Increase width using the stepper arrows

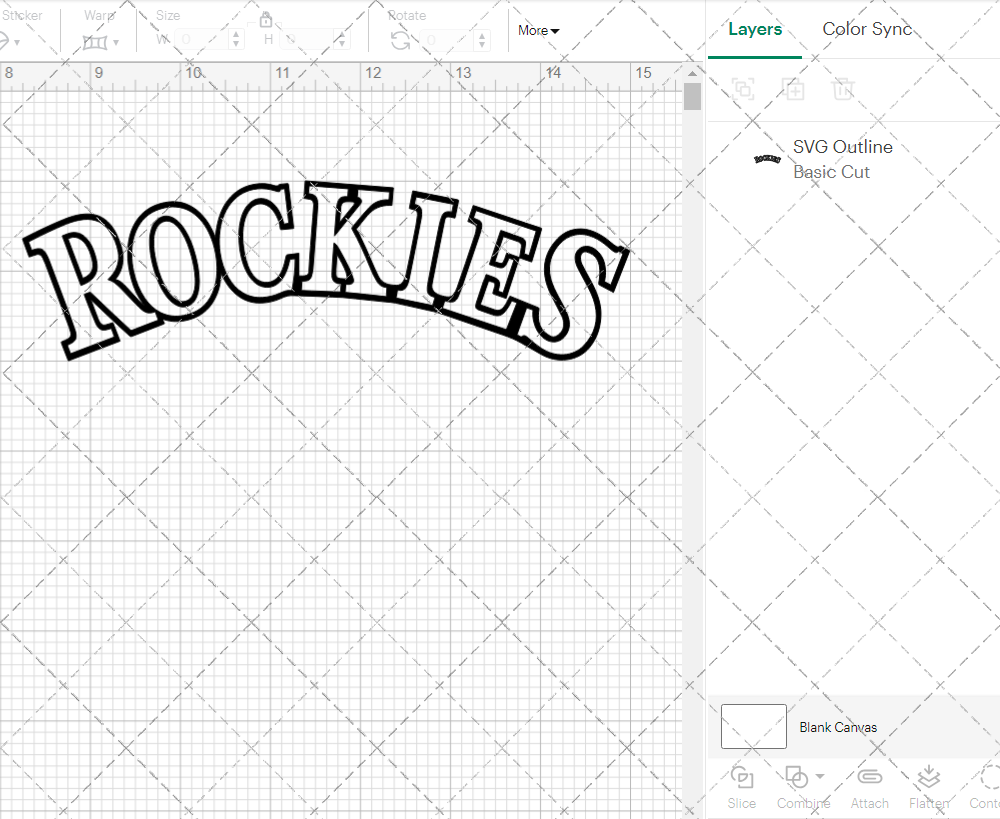pyautogui.click(x=237, y=34)
